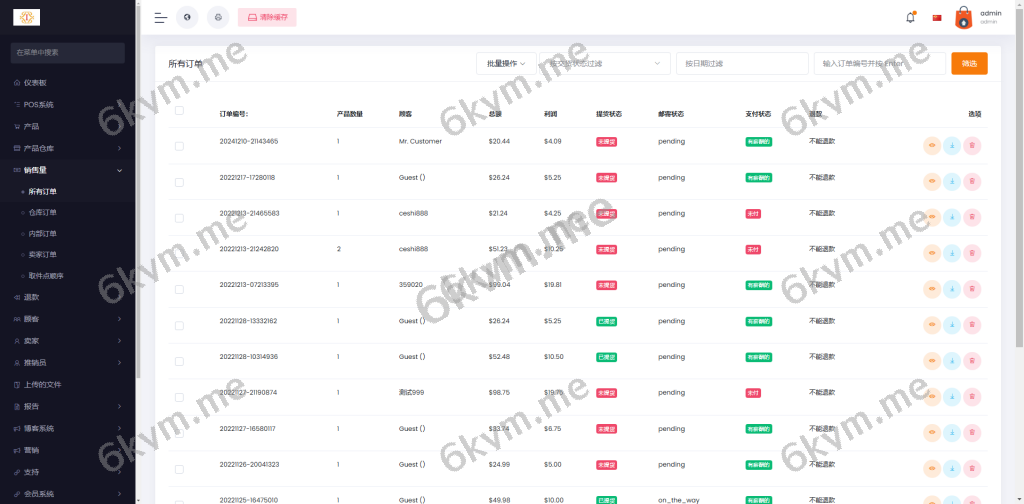The height and width of the screenshot is (504, 1024).
Task: Click the order number search input field
Action: pos(879,63)
